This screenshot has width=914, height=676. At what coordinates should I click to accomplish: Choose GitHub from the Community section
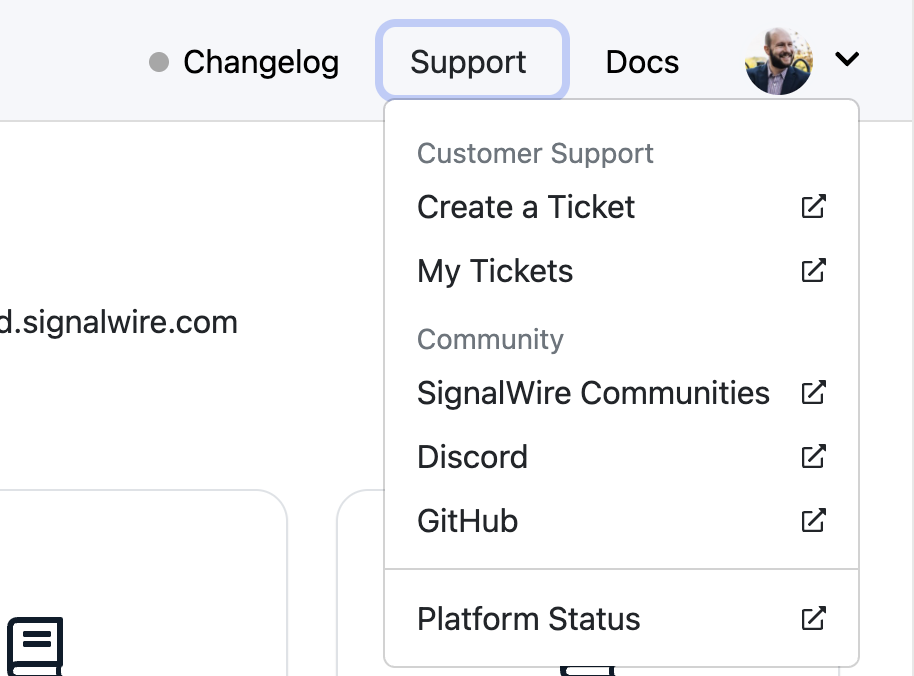467,521
